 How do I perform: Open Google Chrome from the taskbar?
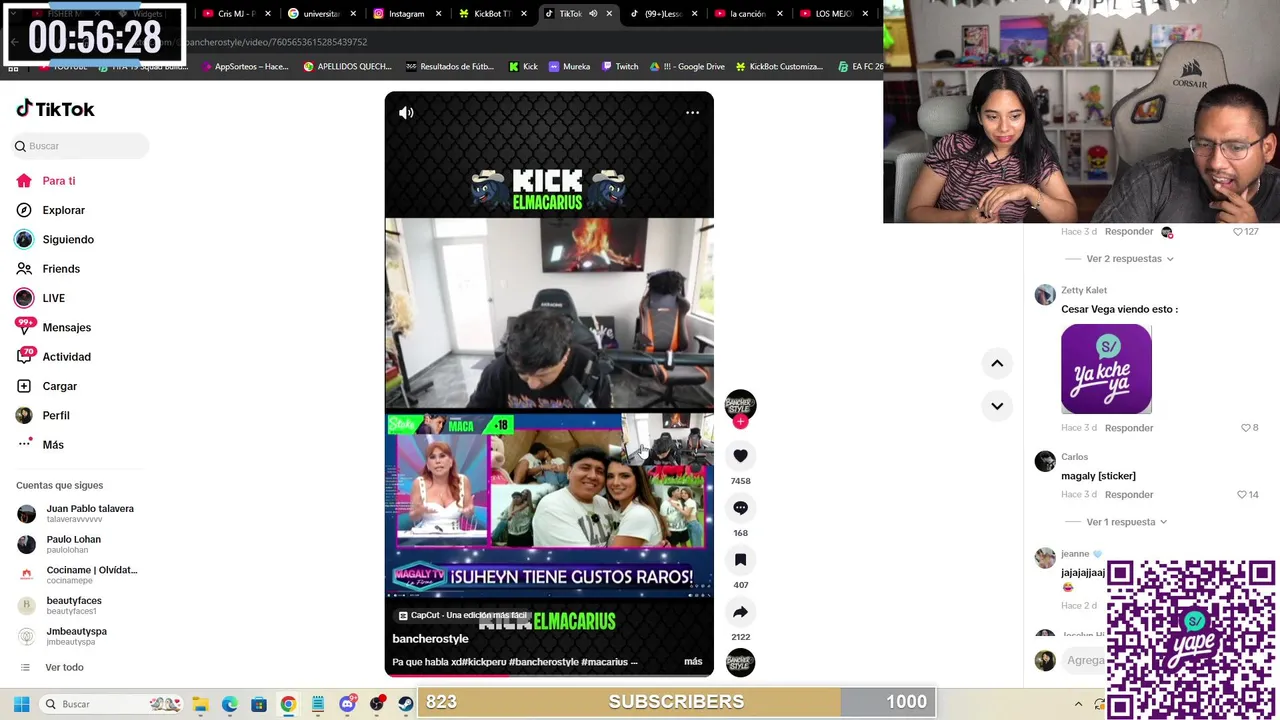tap(288, 704)
